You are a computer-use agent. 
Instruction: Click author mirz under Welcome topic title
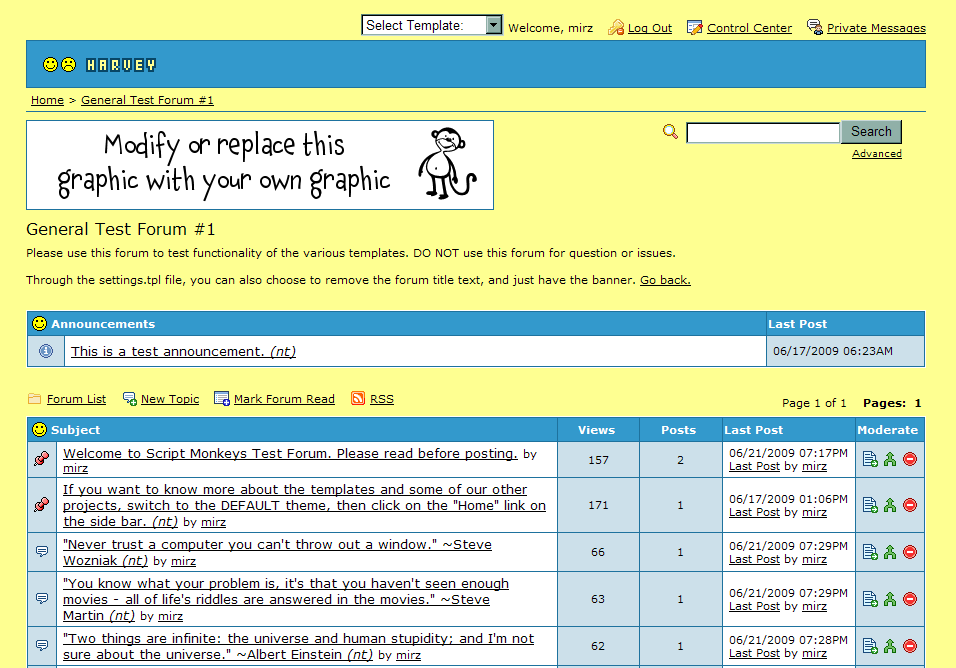tap(76, 469)
